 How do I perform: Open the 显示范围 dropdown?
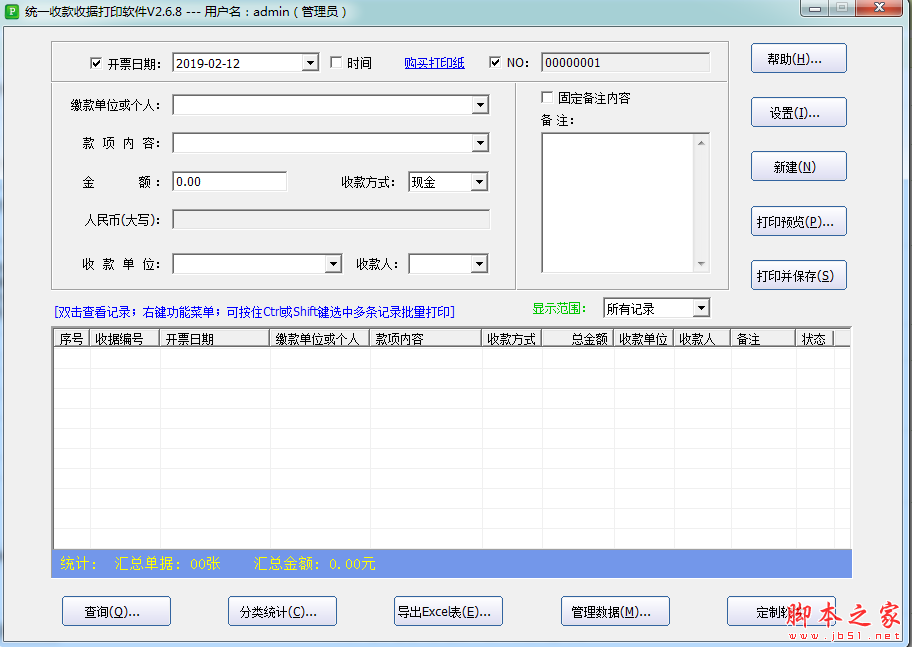coord(701,308)
